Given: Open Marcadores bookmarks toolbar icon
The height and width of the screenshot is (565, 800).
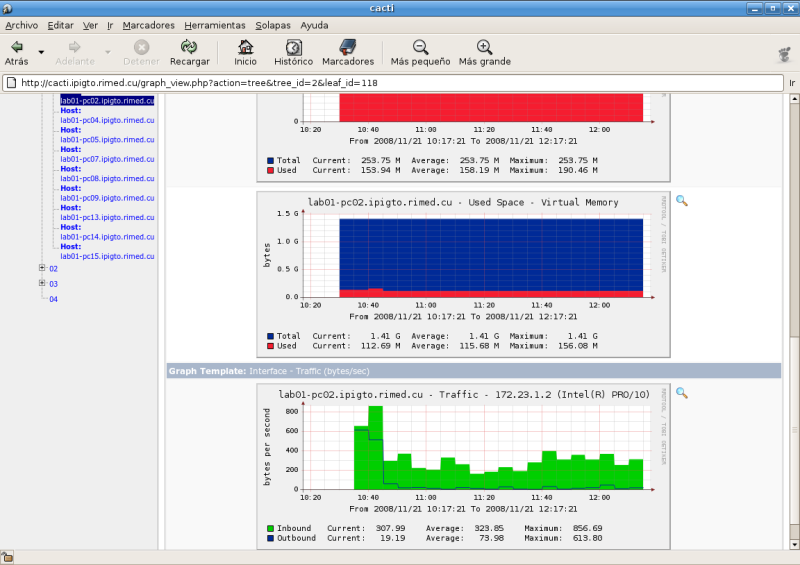Looking at the screenshot, I should pos(348,47).
